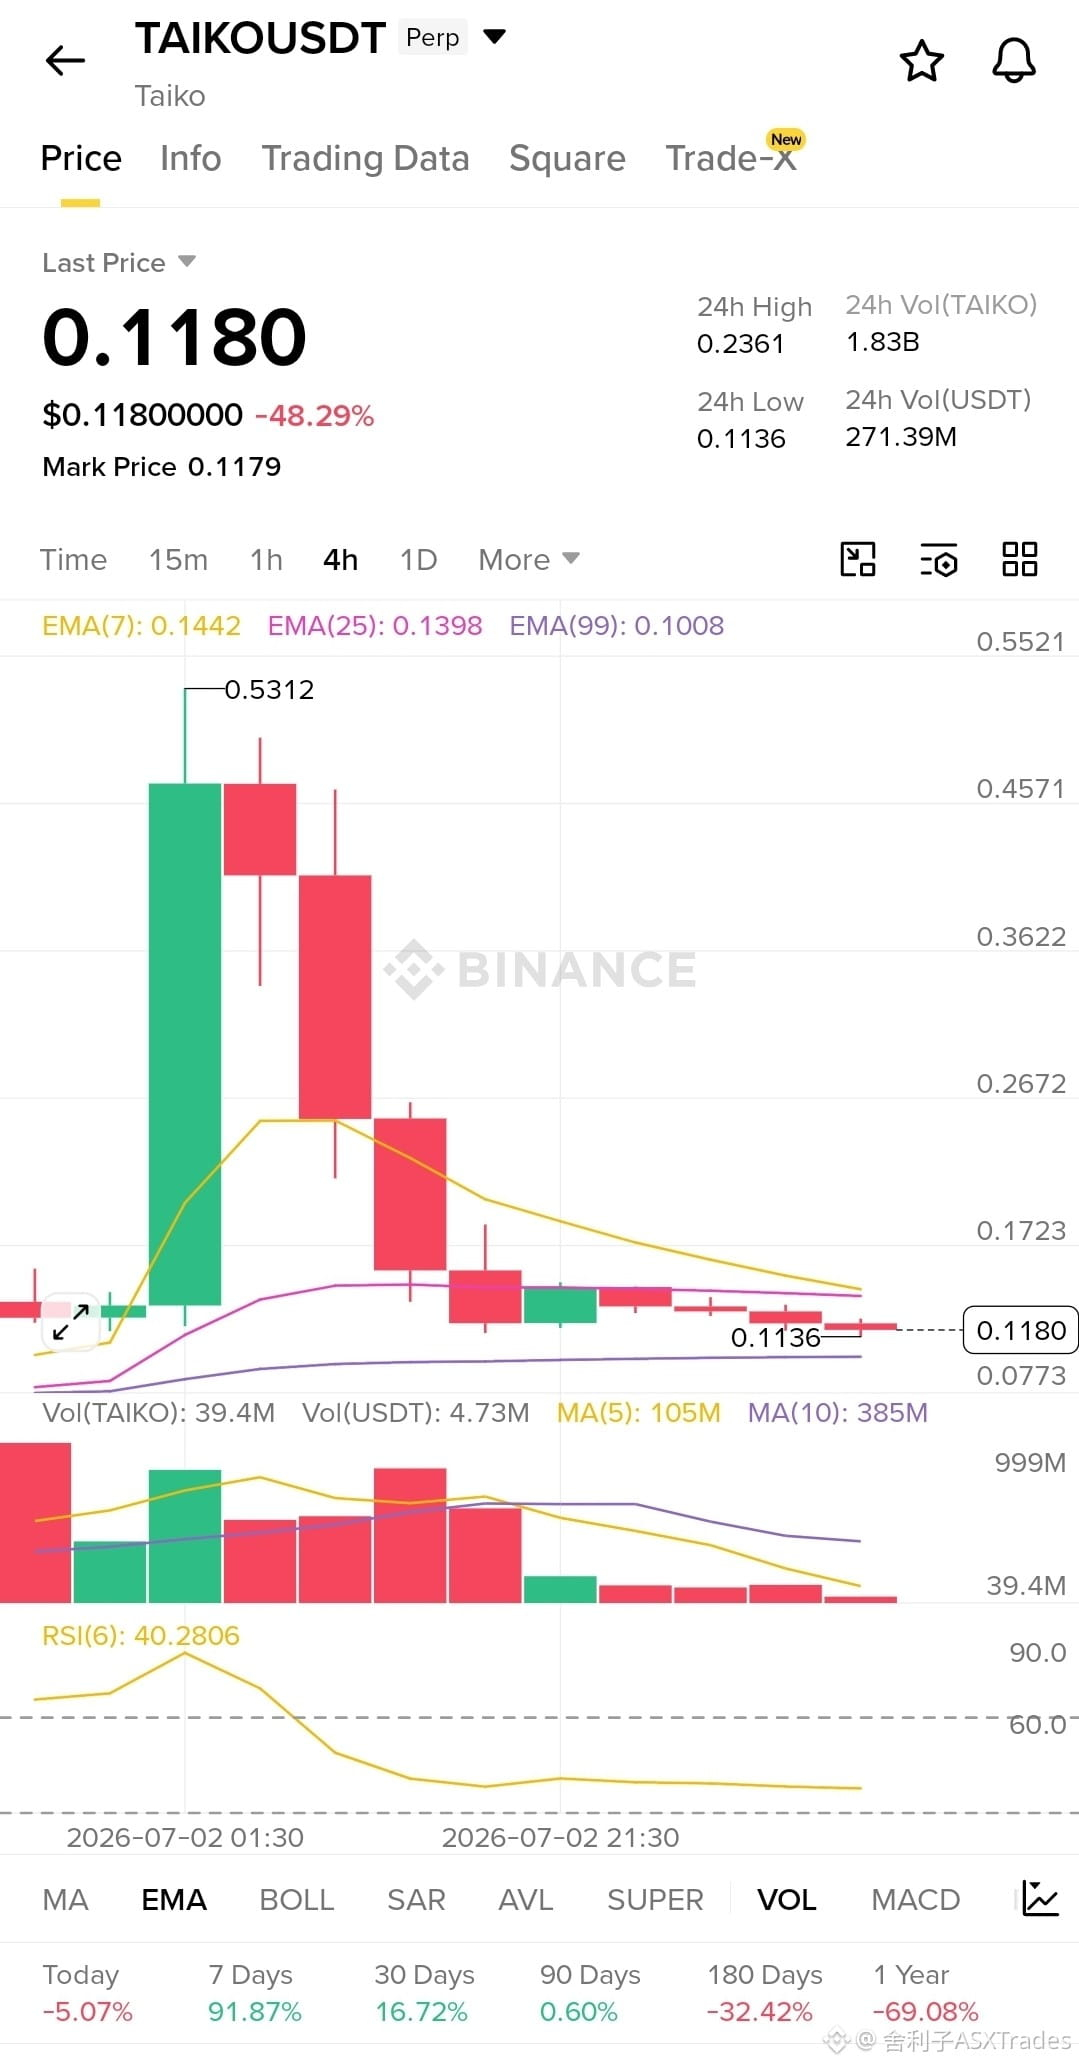Select the MACD sub-indicator
Screen dimensions: 1079x2066
(x=915, y=1899)
